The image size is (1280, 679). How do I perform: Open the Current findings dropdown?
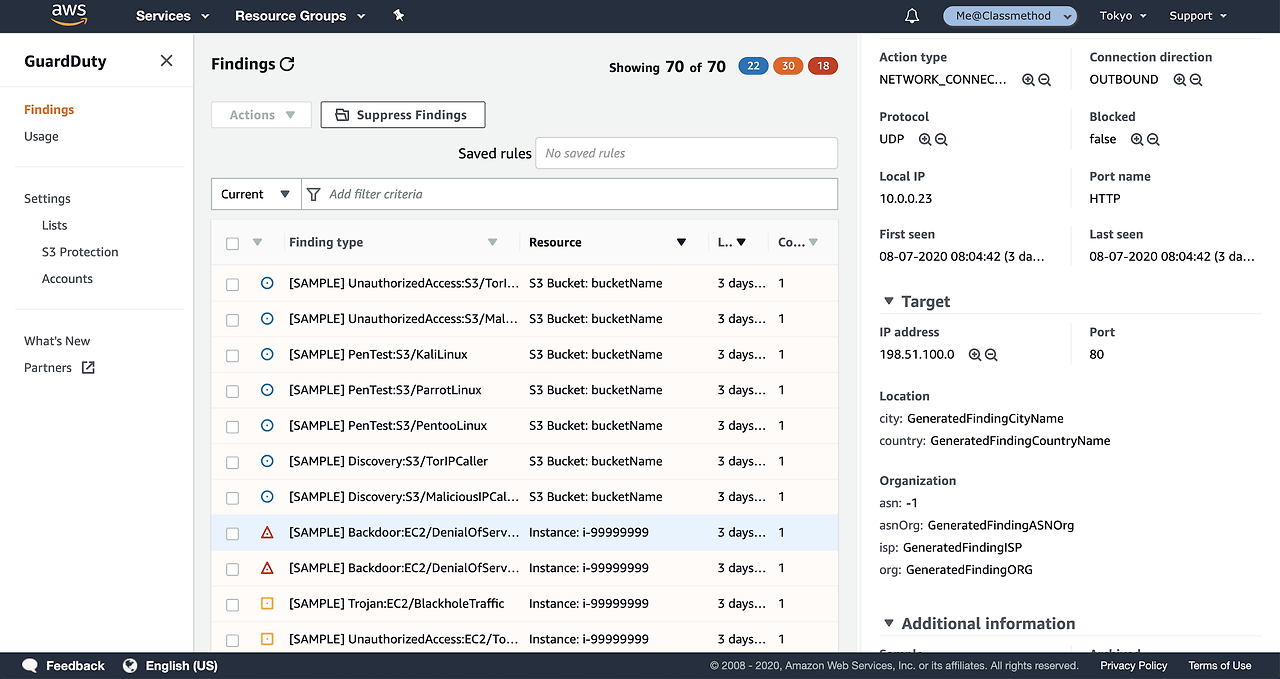point(256,194)
